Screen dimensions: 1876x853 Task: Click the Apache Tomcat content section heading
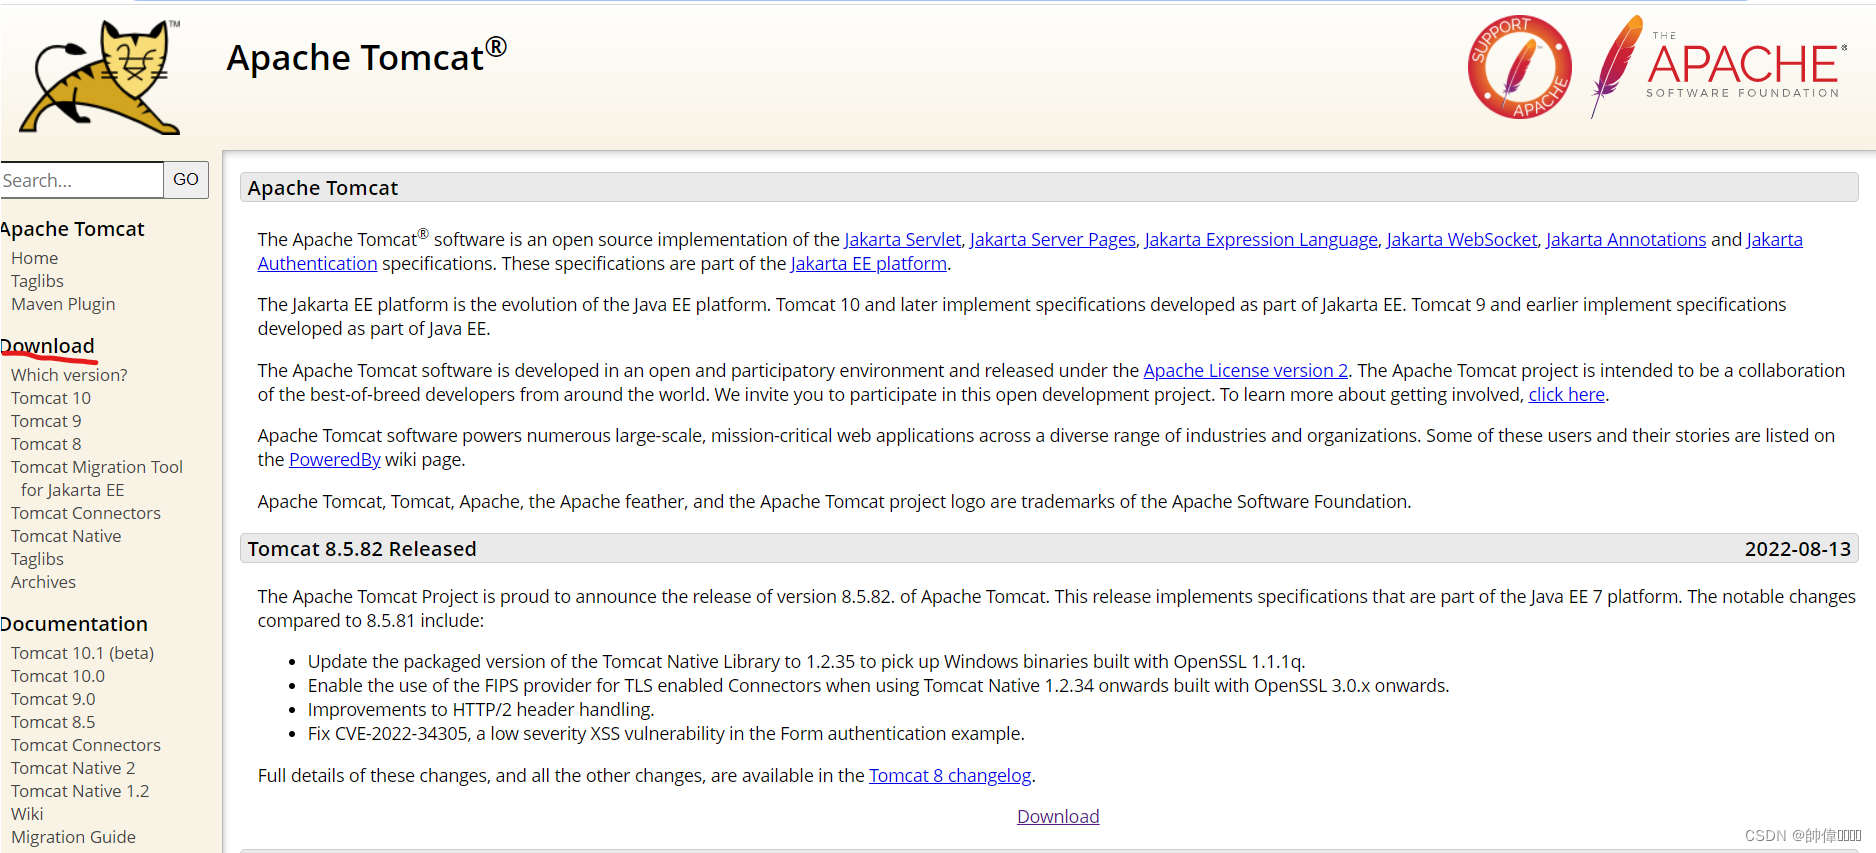coord(323,188)
